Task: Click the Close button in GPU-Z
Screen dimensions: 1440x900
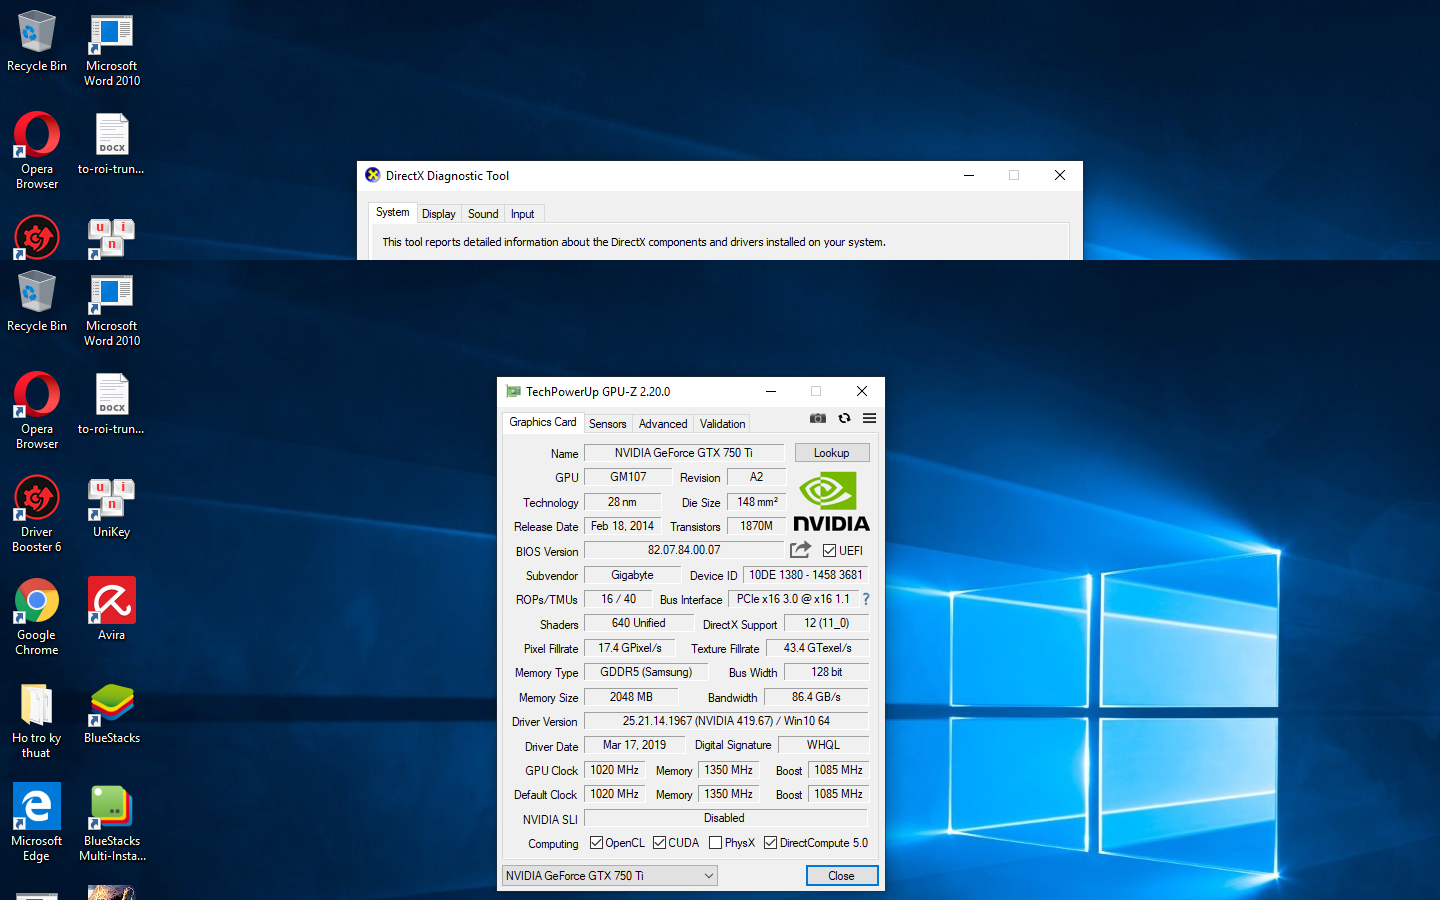Action: 842,876
